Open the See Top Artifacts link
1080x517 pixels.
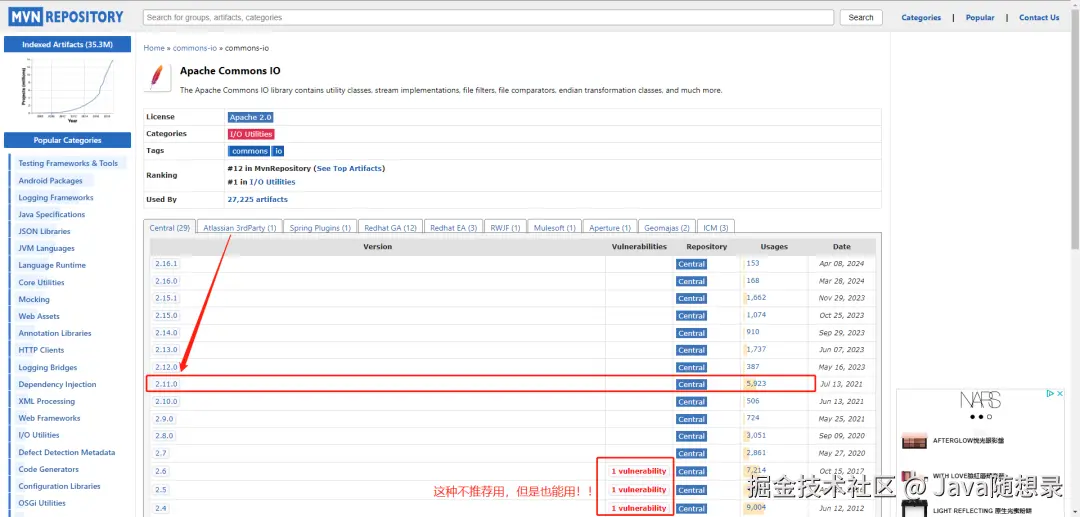click(349, 169)
